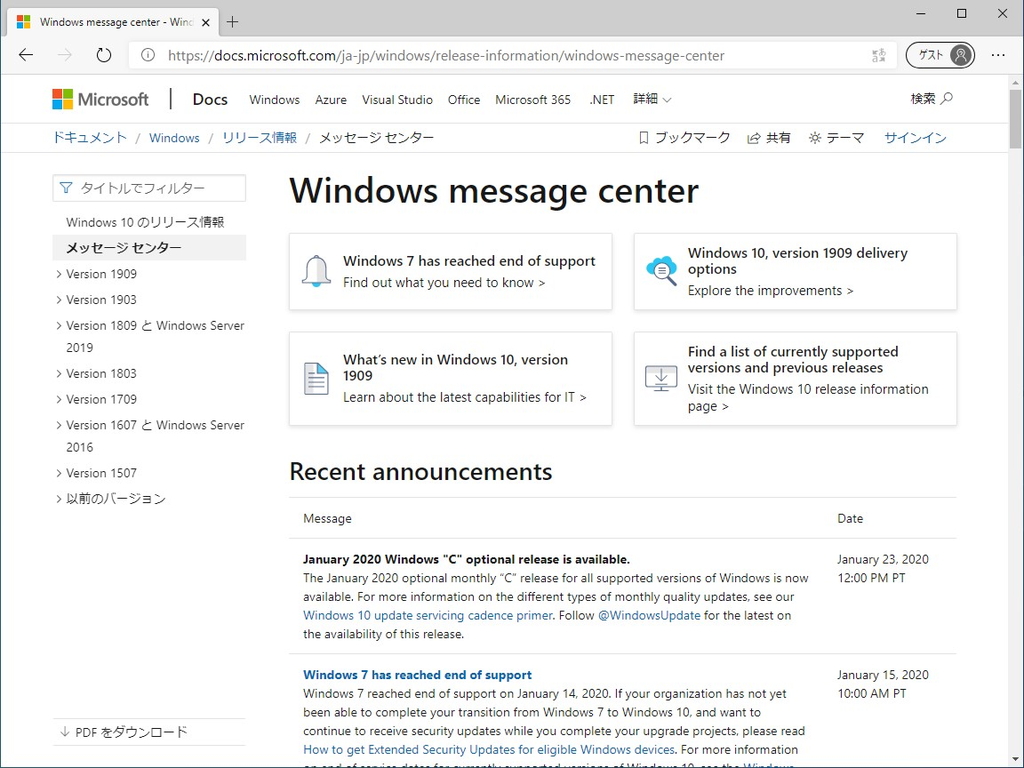Select Windows in the top navigation
This screenshot has height=768, width=1024.
pyautogui.click(x=273, y=99)
